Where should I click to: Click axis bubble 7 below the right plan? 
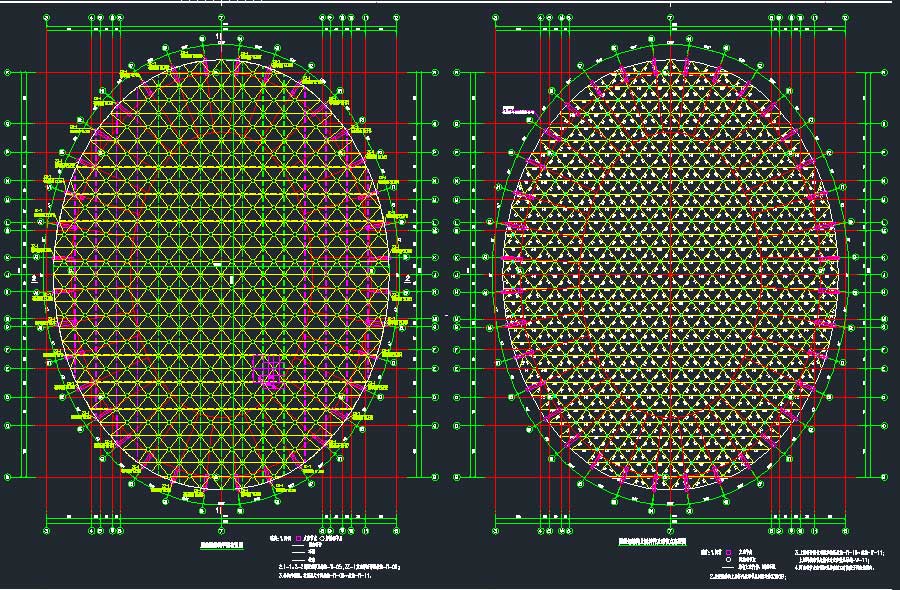(670, 531)
